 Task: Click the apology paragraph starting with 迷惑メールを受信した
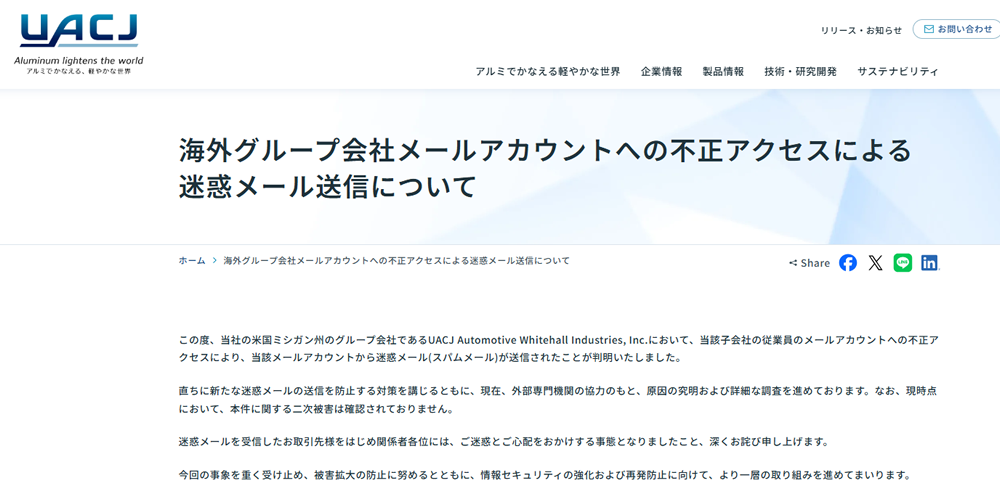[517, 441]
